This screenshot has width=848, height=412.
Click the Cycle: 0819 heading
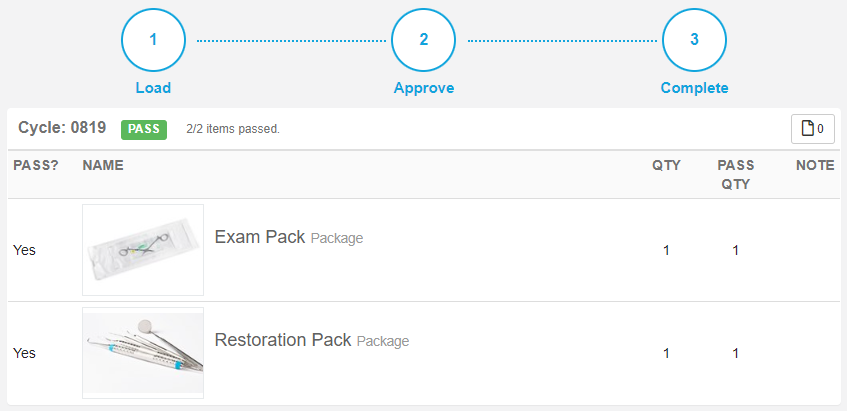click(62, 128)
